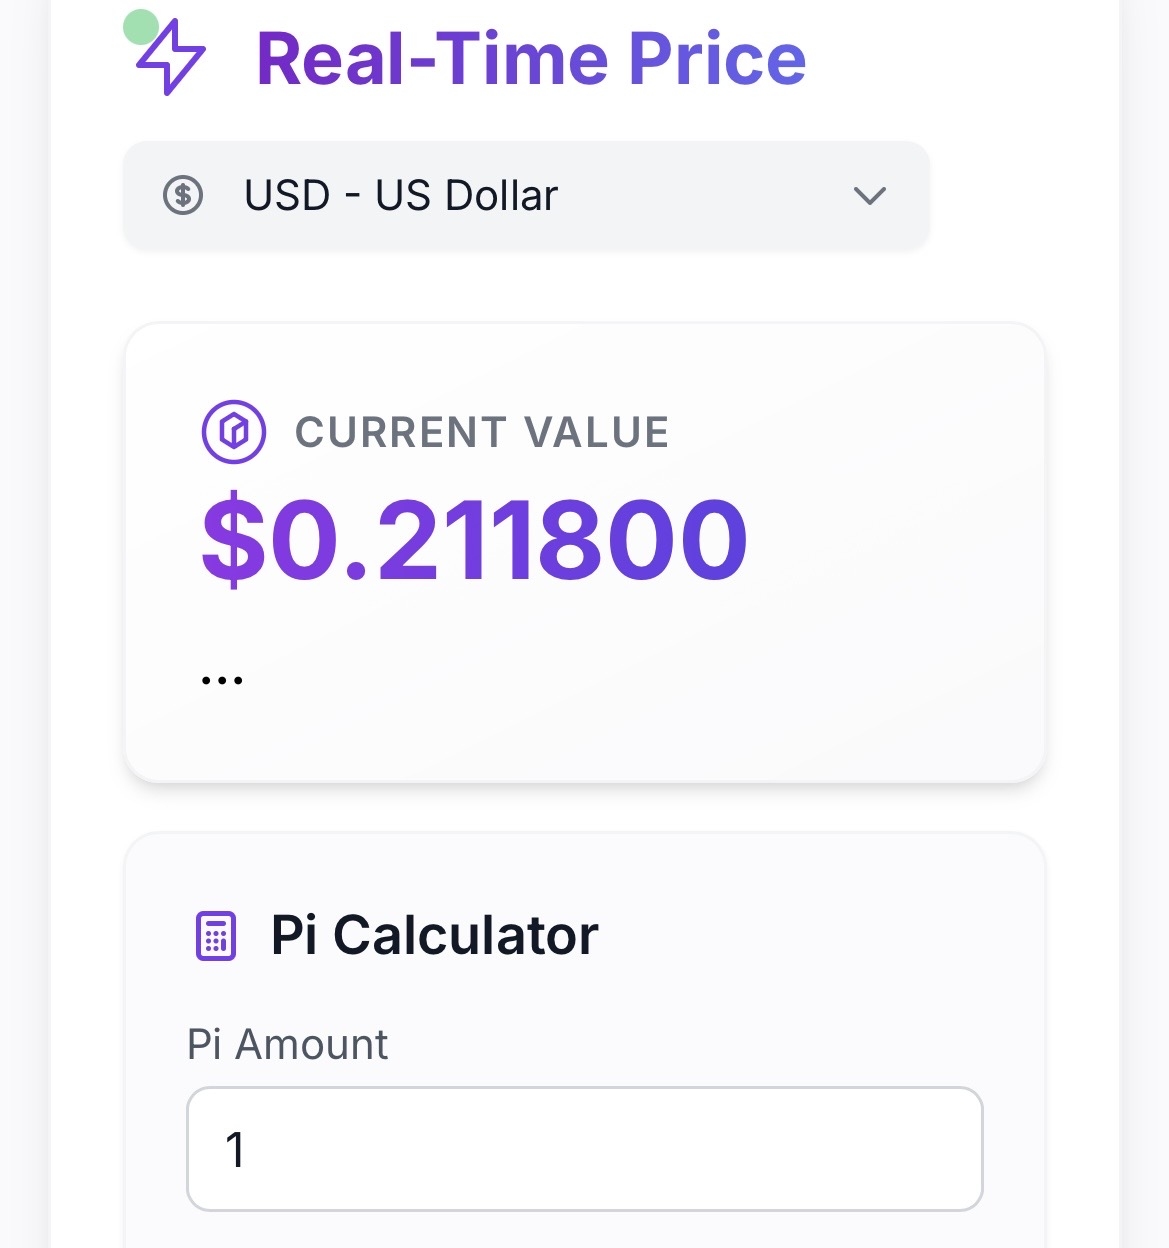Click the digit 1 inside Pi Amount field
Screen dimensions: 1169x1248
pos(235,1150)
